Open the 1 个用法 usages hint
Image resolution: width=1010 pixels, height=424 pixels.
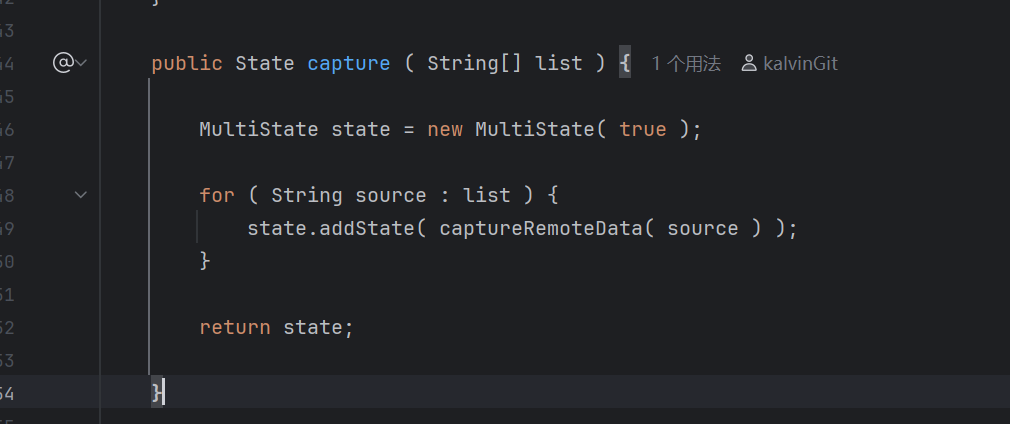pyautogui.click(x=685, y=63)
